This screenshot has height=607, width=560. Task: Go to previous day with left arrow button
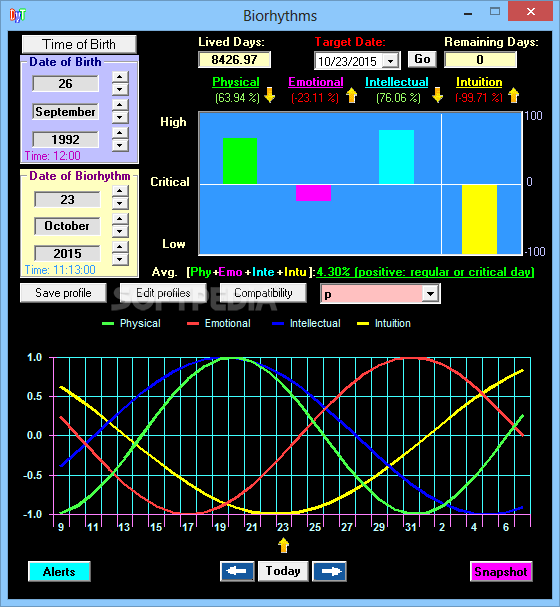coord(237,571)
